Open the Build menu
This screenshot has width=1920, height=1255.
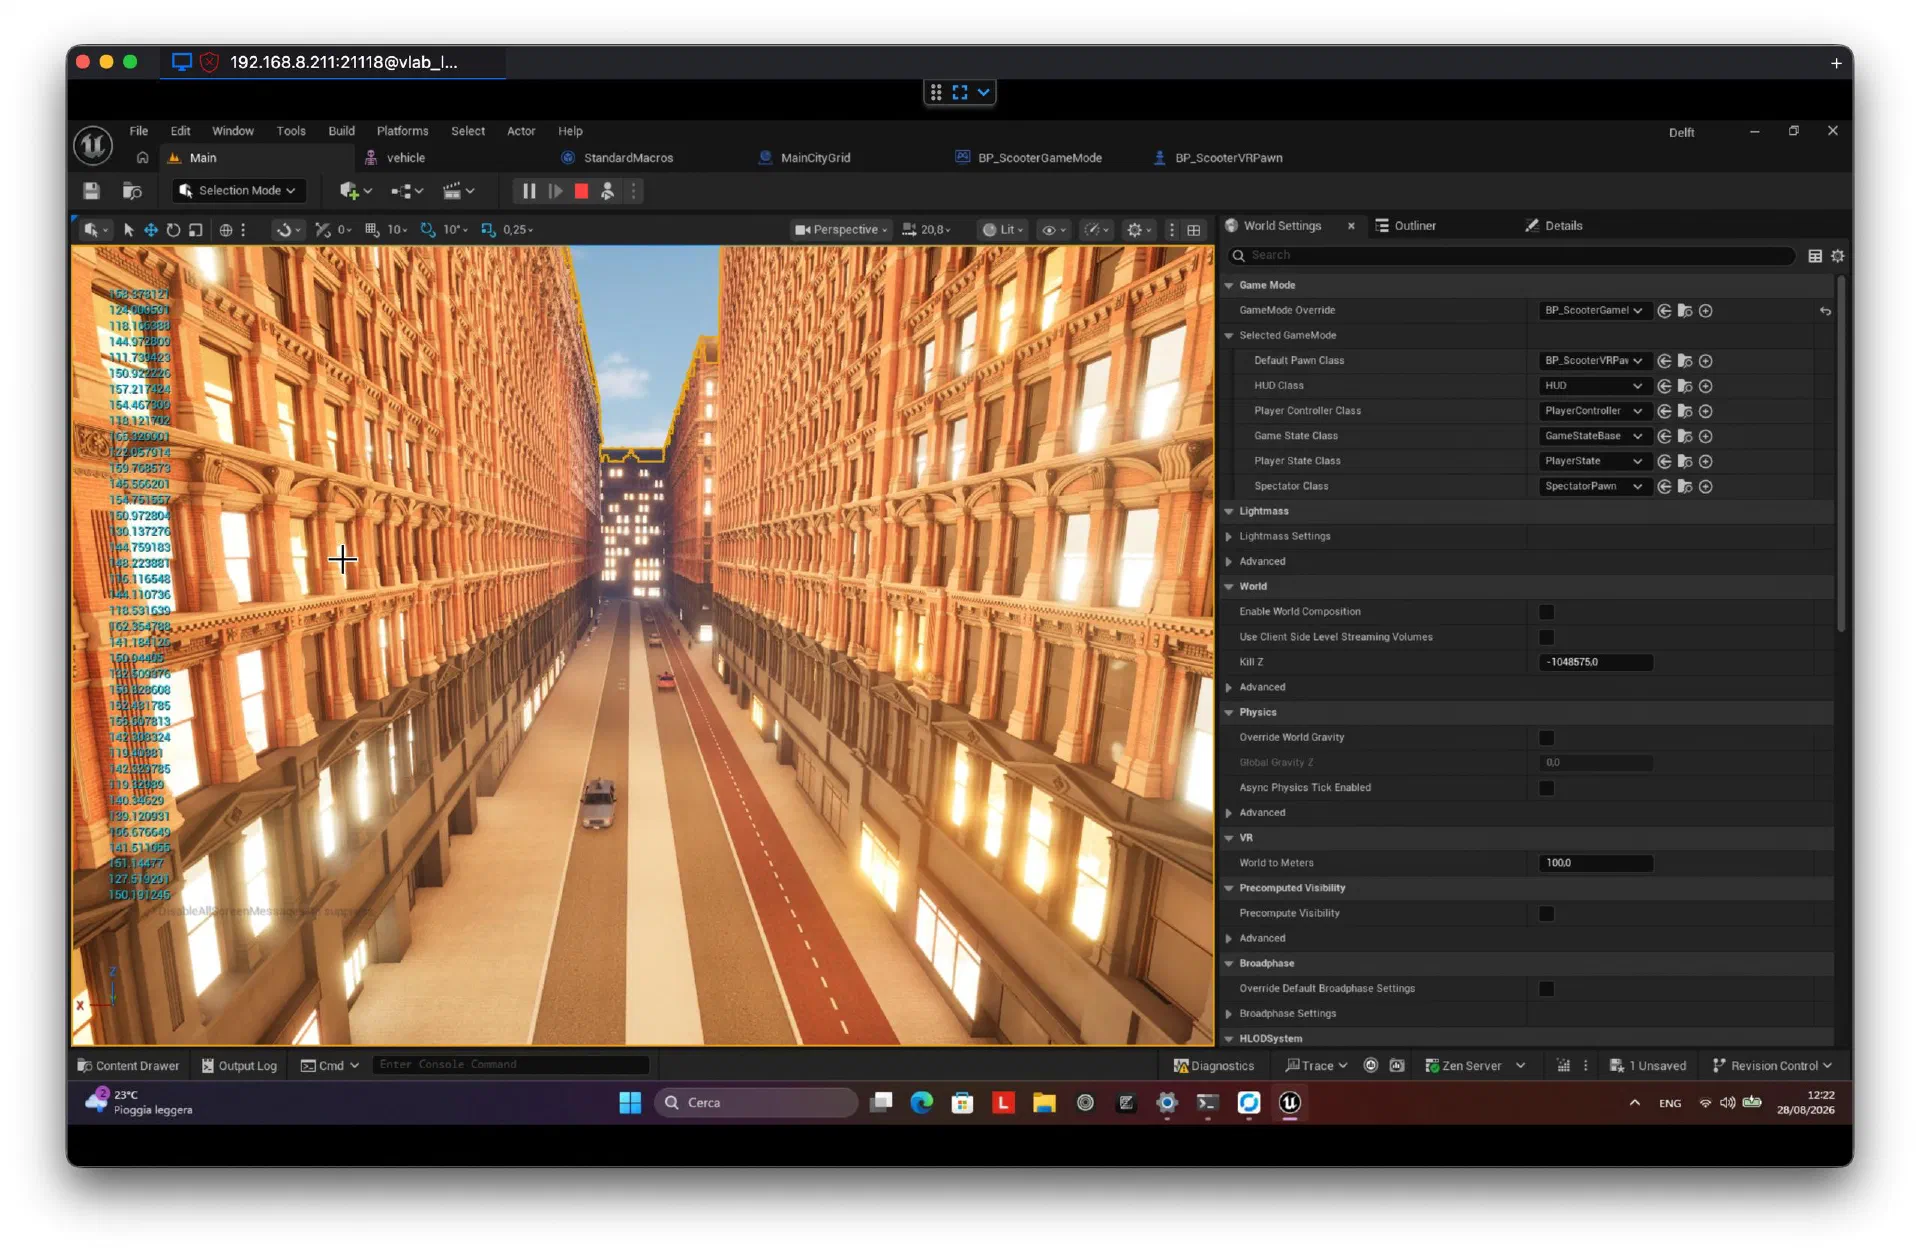341,131
